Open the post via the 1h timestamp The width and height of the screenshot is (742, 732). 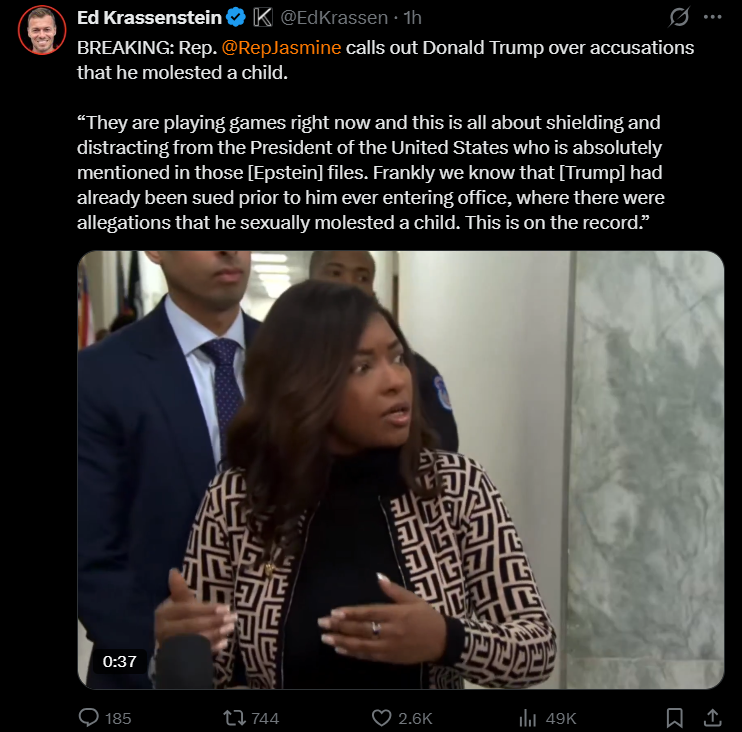412,18
